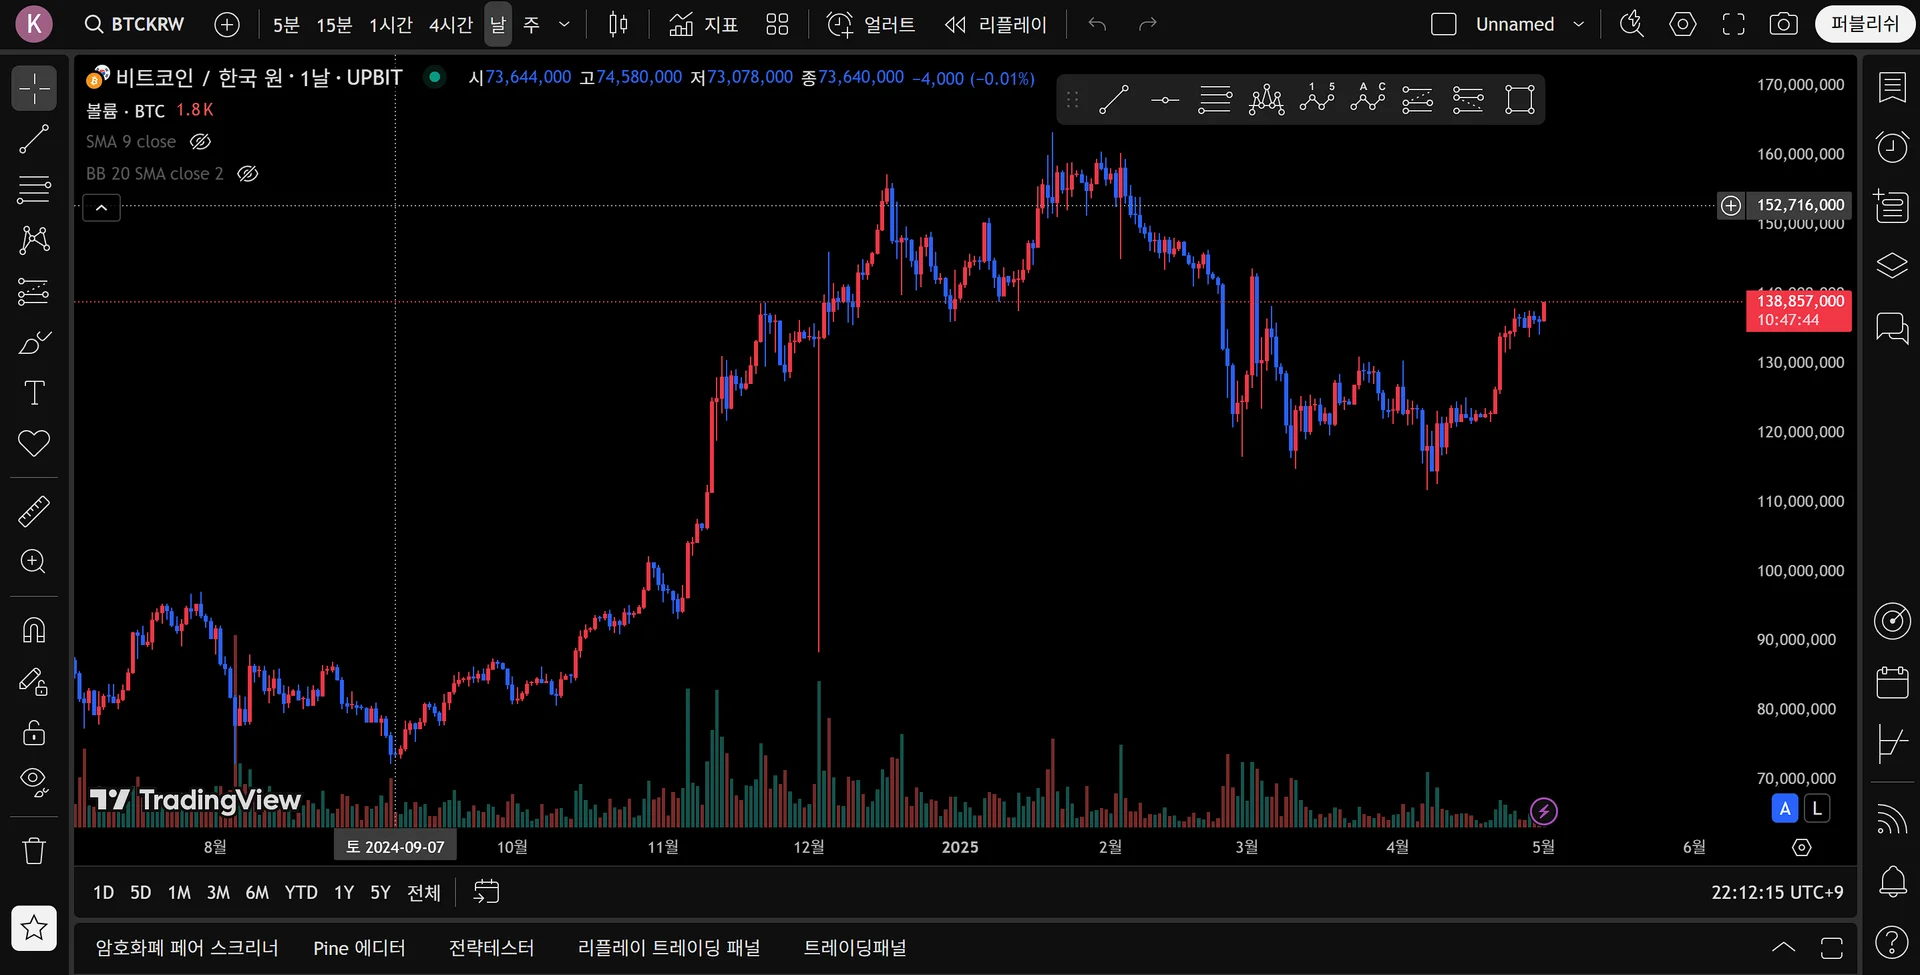Image resolution: width=1920 pixels, height=975 pixels.
Task: Open the Unnamed layout dropdown arrow
Action: click(x=1579, y=24)
